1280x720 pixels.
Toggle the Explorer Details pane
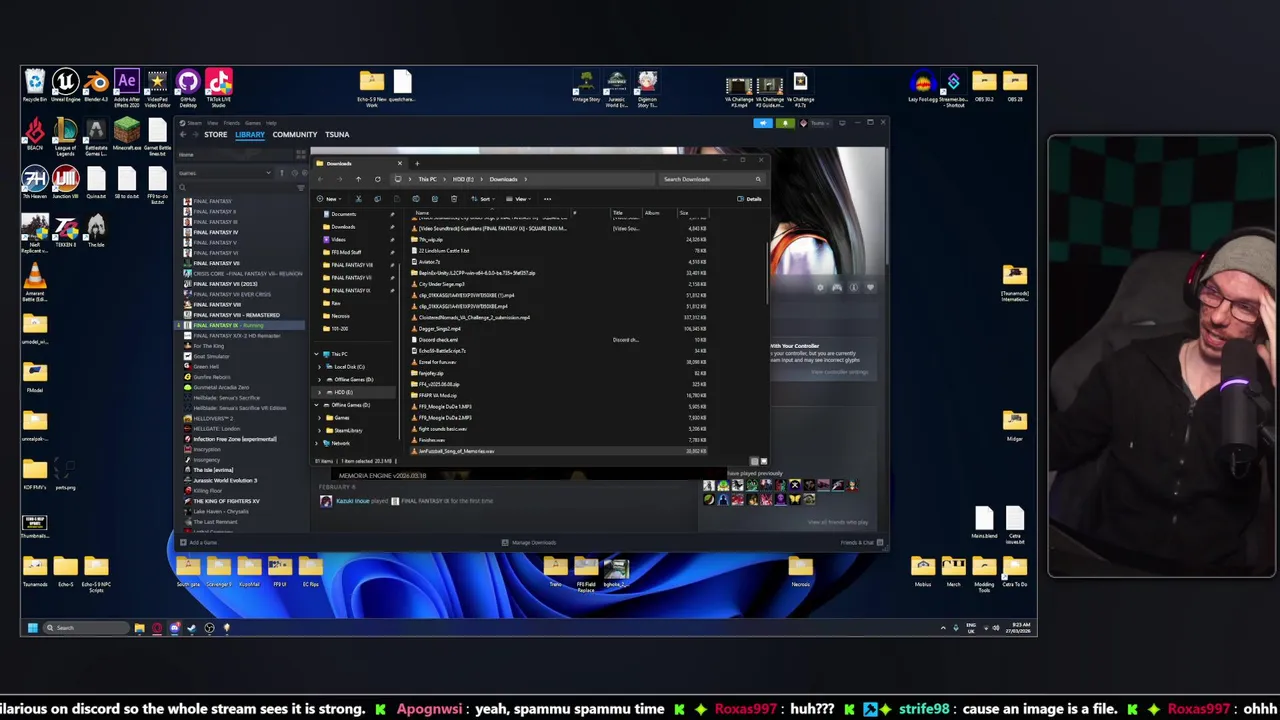(x=749, y=199)
